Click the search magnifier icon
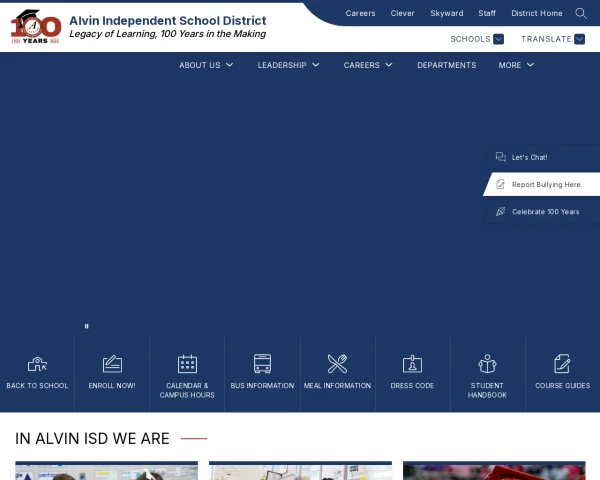 581,13
